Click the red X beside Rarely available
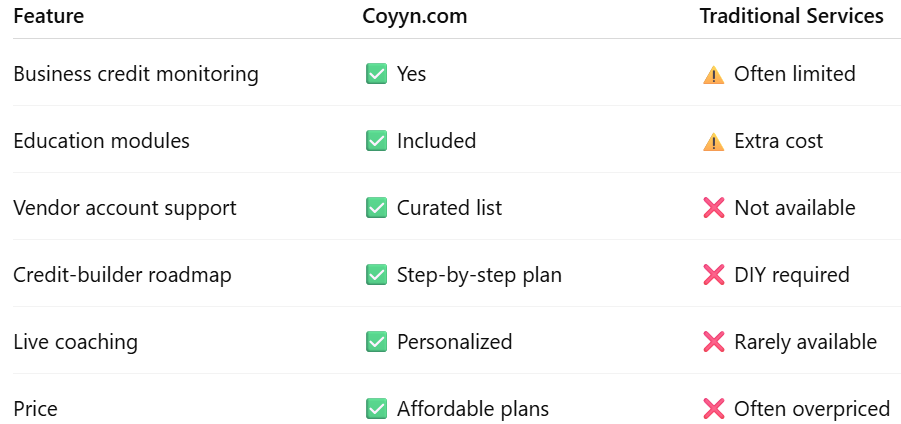The image size is (901, 424). [x=713, y=342]
